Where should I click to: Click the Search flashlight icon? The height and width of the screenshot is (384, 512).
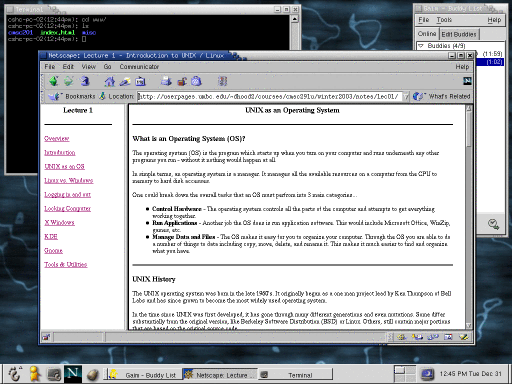[x=125, y=81]
